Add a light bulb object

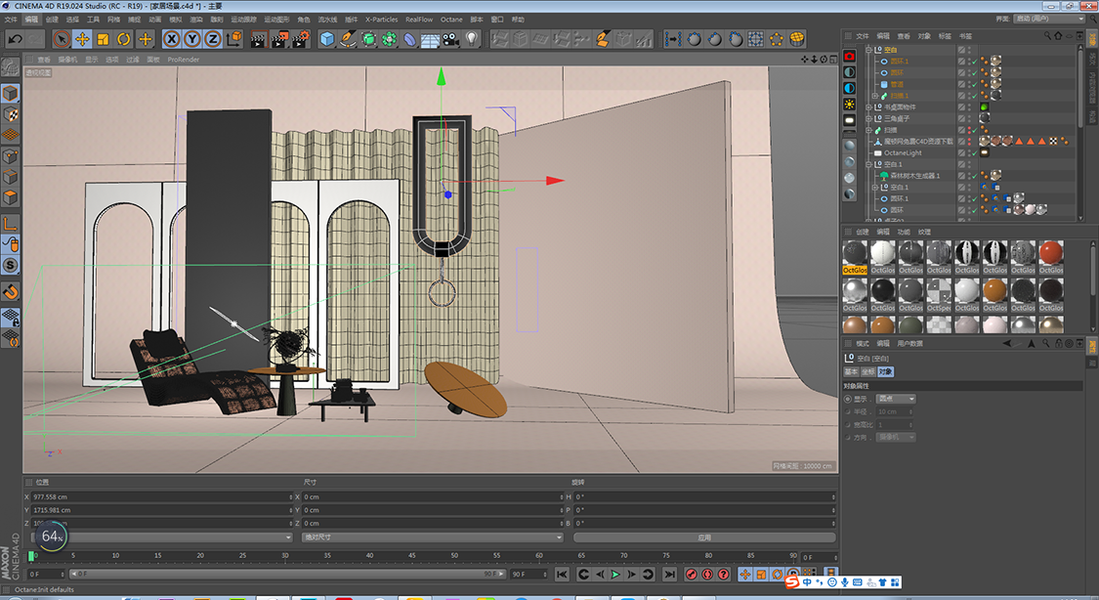coord(472,39)
